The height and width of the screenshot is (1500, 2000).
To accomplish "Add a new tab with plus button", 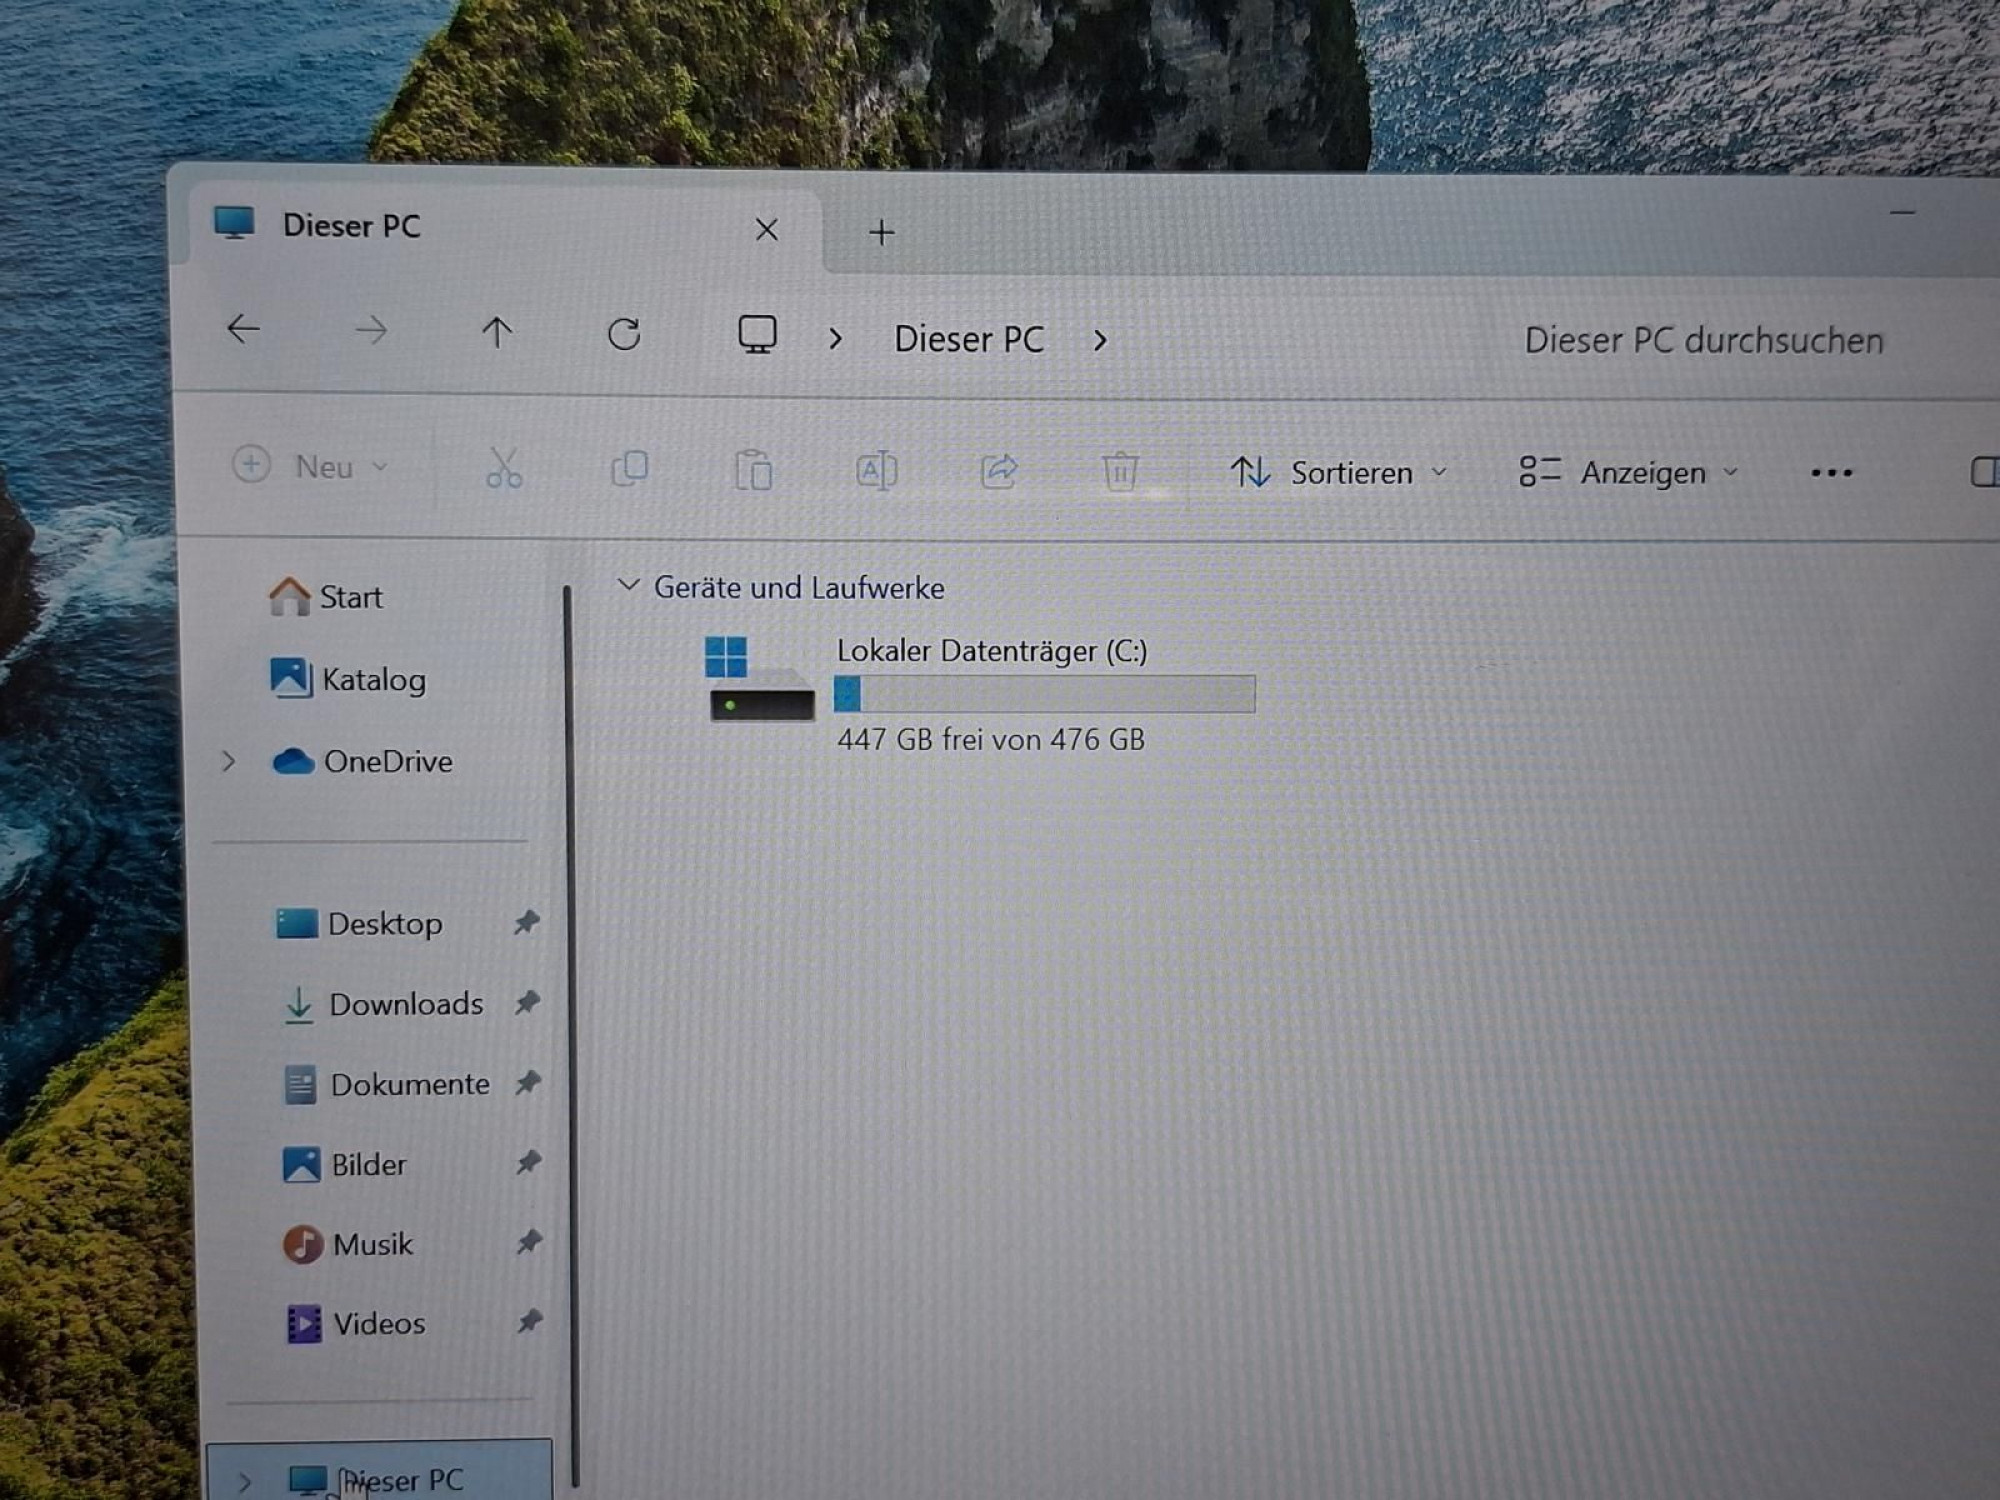I will pyautogui.click(x=881, y=233).
